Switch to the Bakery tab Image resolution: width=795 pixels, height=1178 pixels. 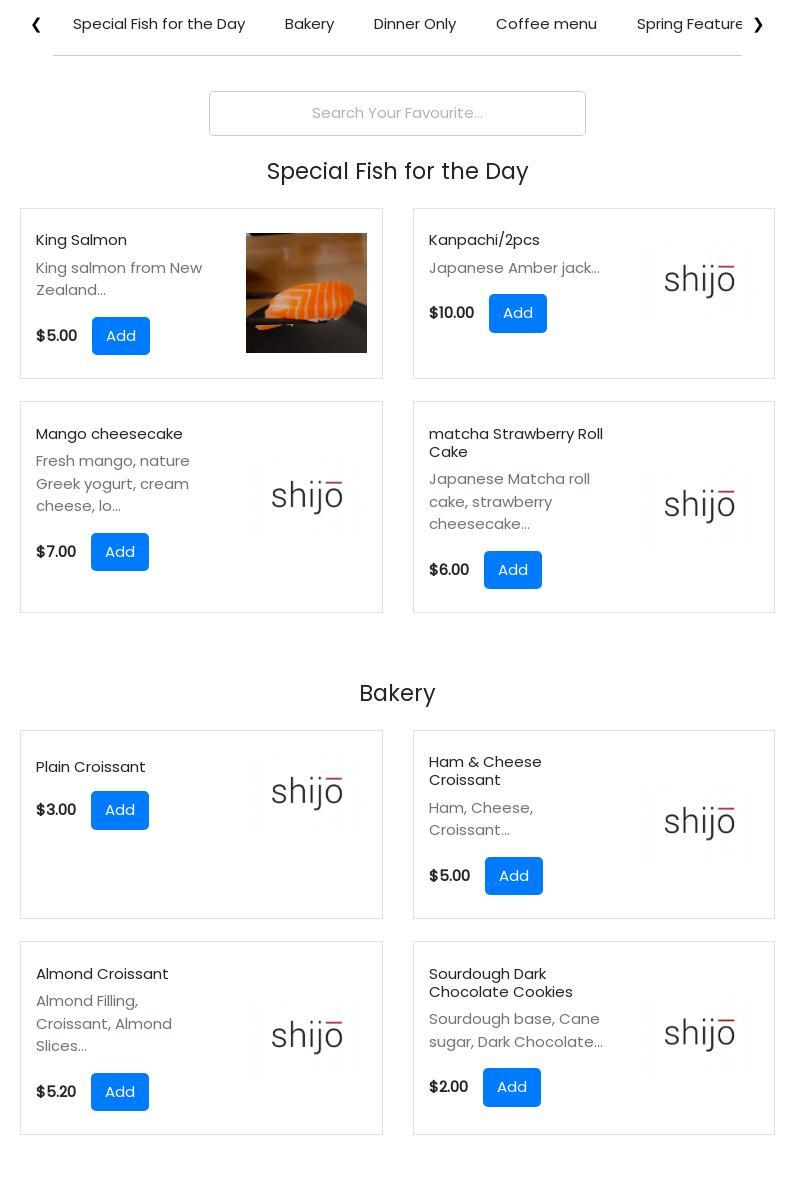pos(309,24)
